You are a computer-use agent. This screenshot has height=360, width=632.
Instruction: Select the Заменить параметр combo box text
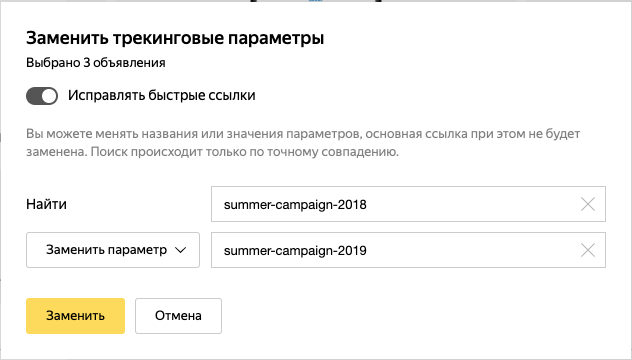pos(106,250)
